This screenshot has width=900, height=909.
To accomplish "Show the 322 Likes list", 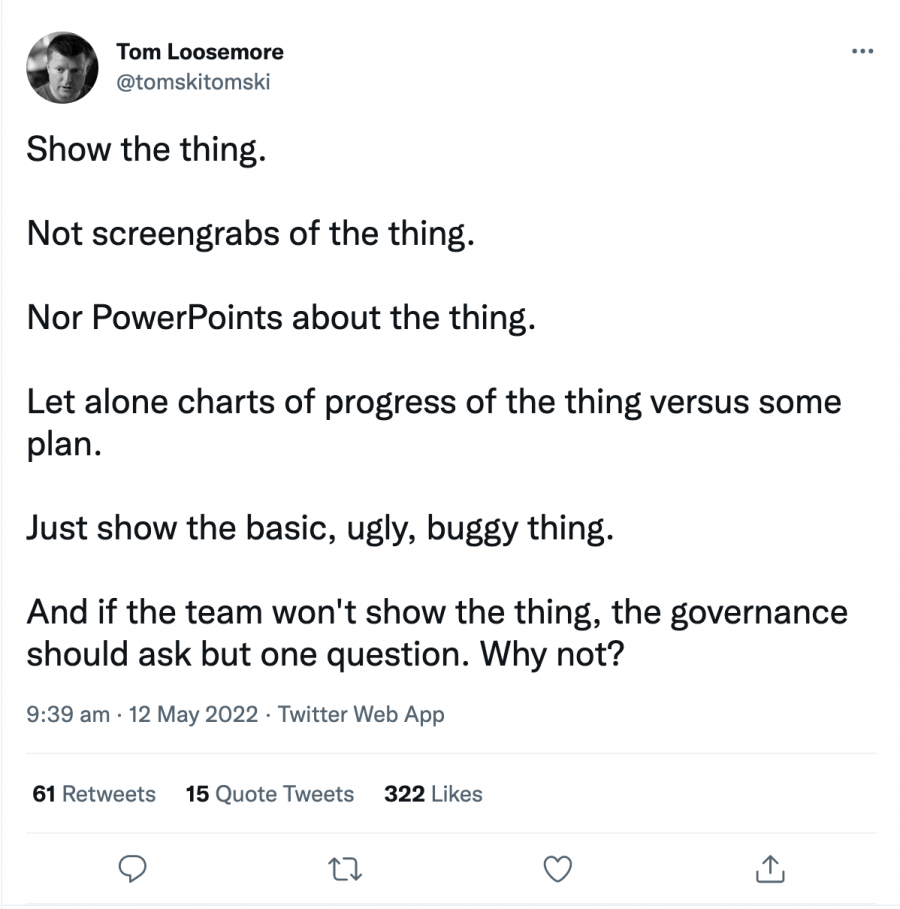I will pos(433,794).
